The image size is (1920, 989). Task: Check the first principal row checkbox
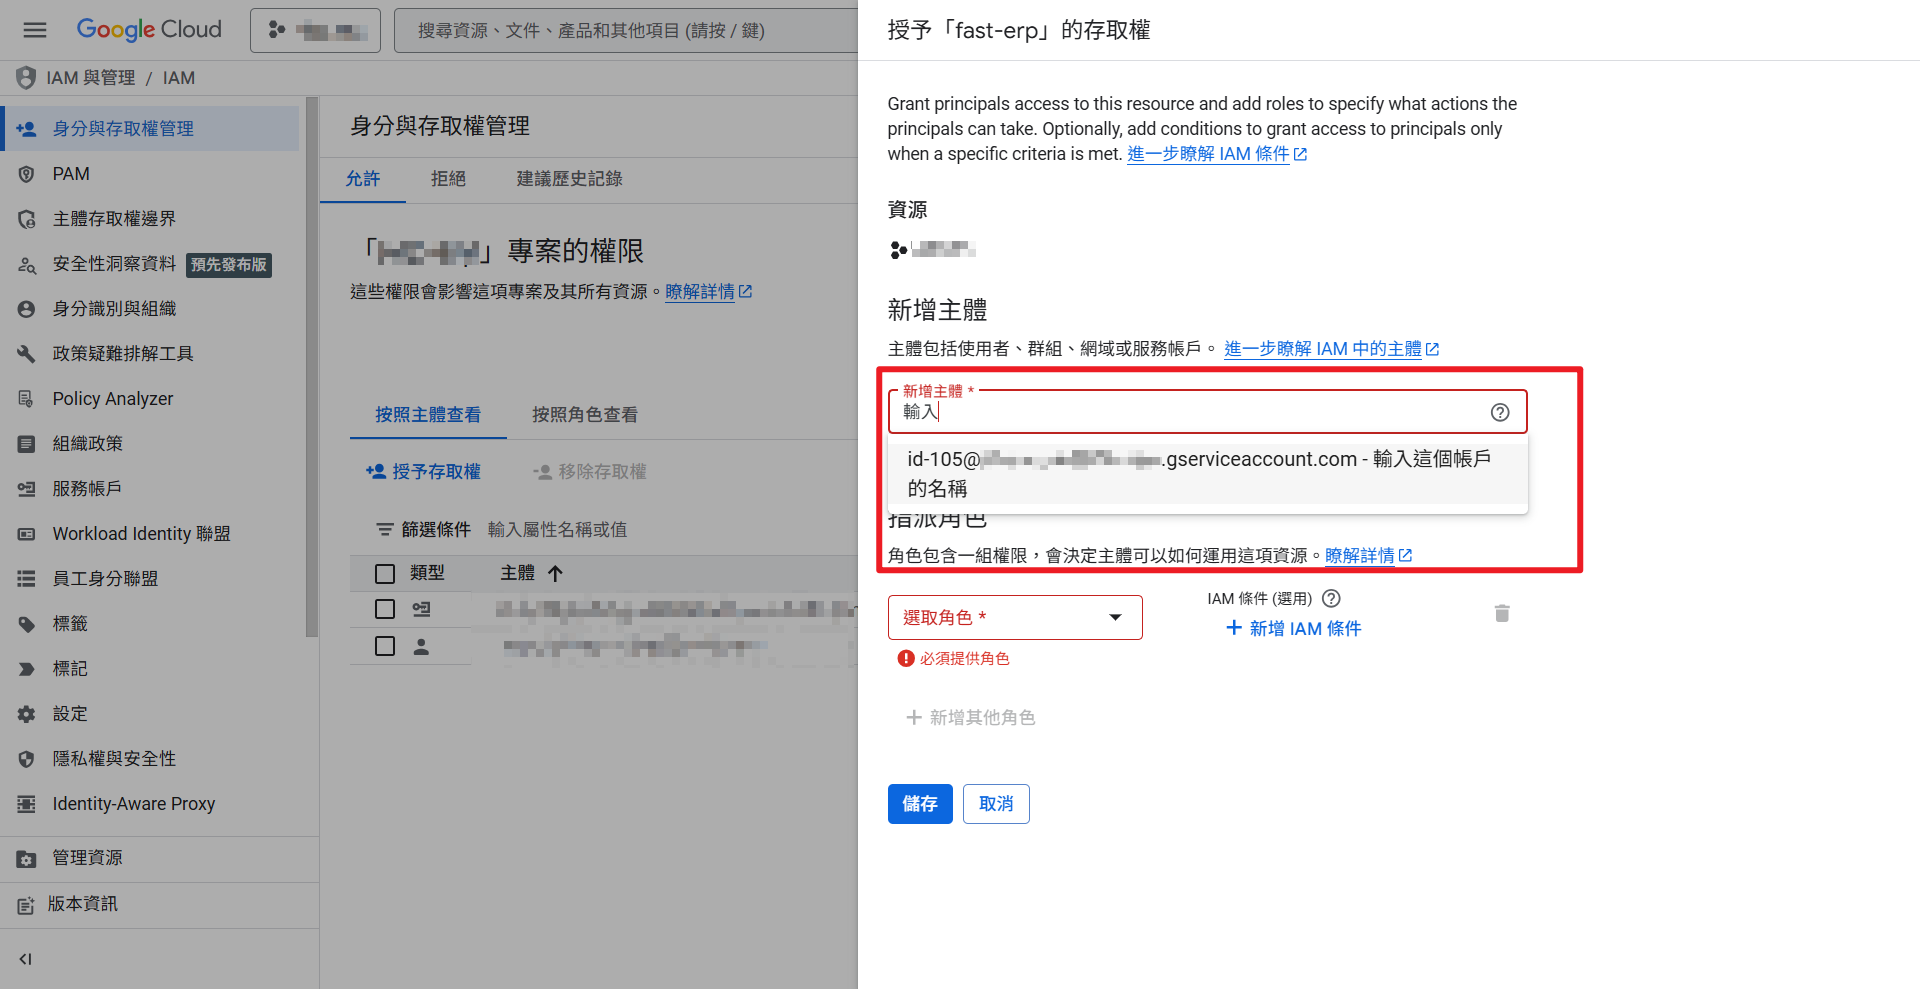(385, 609)
